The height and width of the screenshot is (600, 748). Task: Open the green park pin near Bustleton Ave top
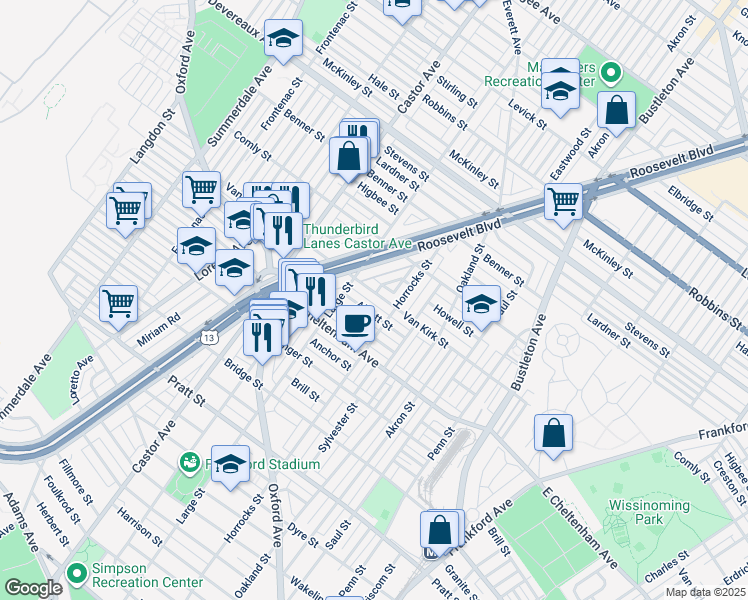610,74
